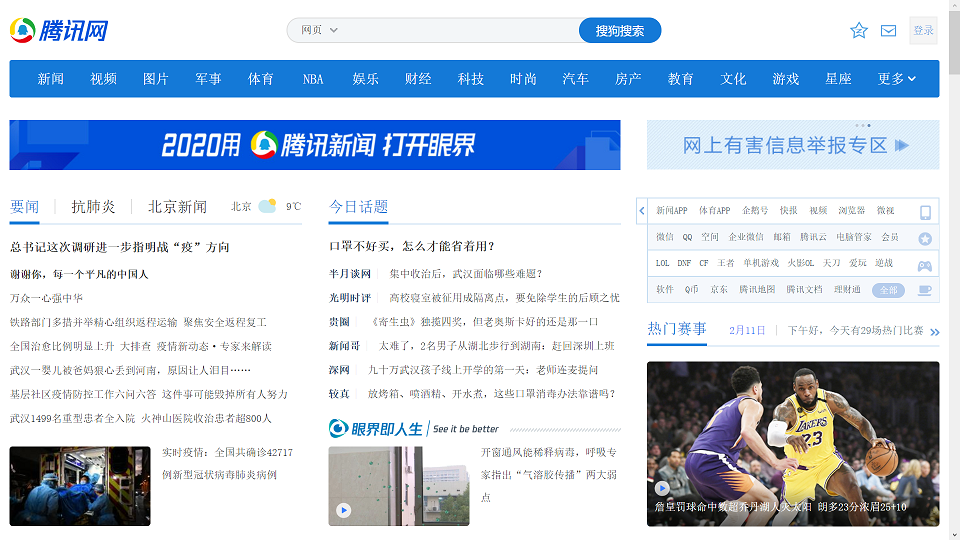Switch to the 北京新闻 tab
This screenshot has width=960, height=540.
178,207
